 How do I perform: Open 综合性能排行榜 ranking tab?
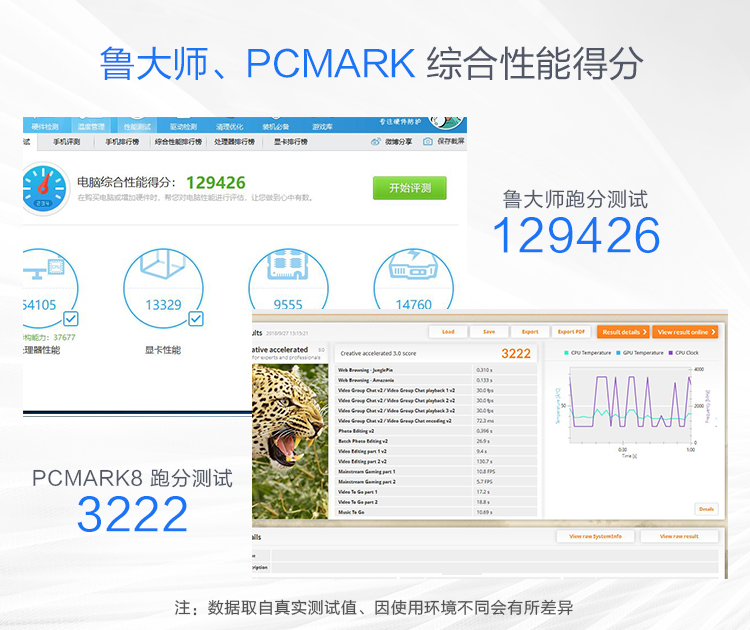pyautogui.click(x=178, y=142)
